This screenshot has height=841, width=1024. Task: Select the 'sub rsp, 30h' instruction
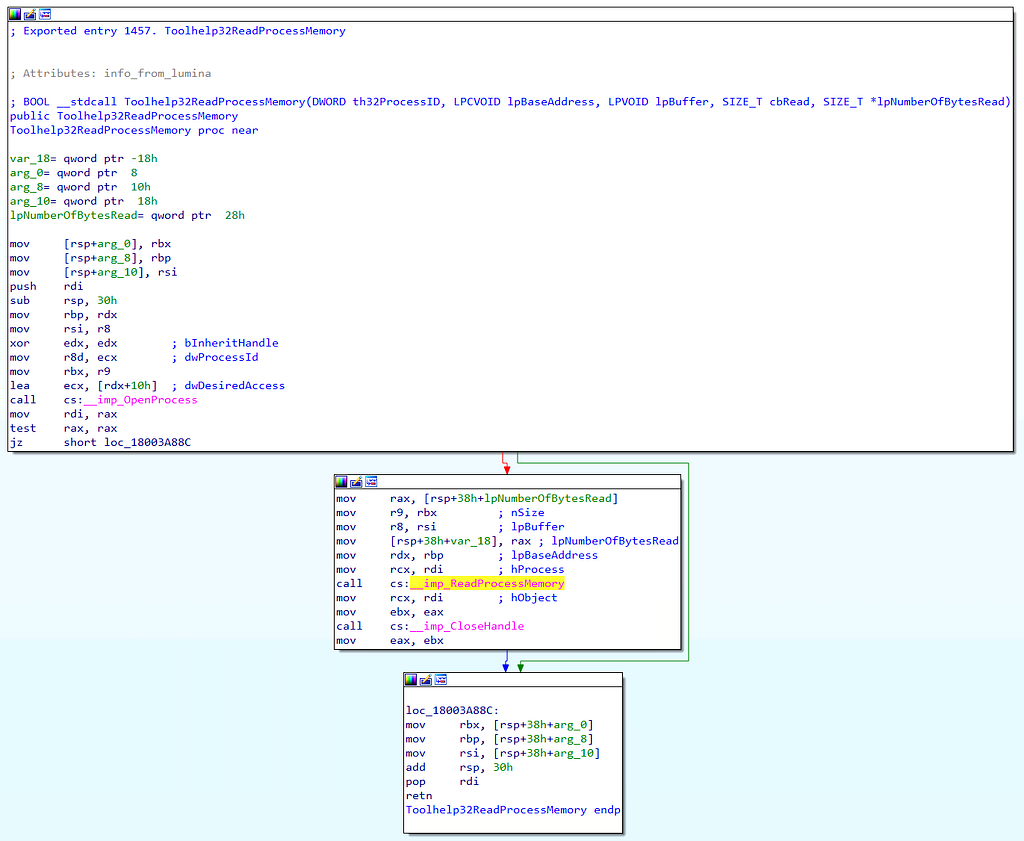pyautogui.click(x=63, y=300)
